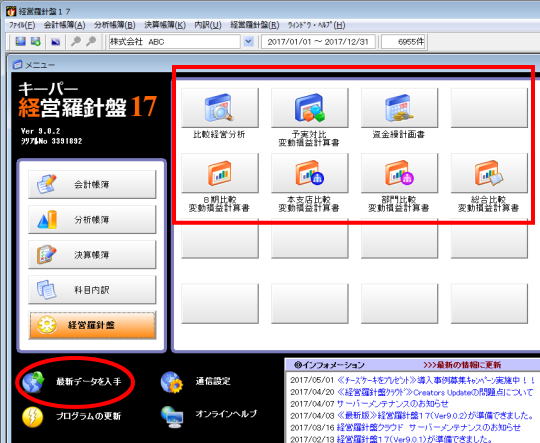Open the Creators Updateの問題点 news link
The height and width of the screenshot is (443, 540).
[435, 392]
